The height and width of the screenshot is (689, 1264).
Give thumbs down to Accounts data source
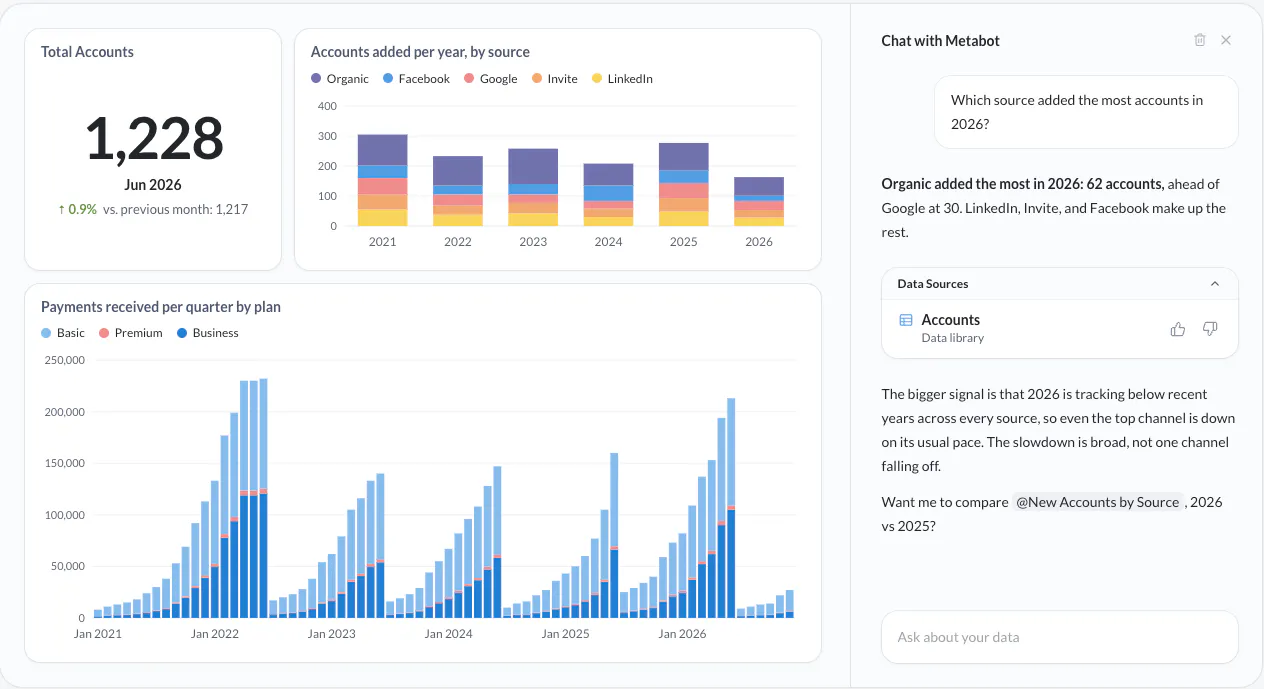point(1210,329)
